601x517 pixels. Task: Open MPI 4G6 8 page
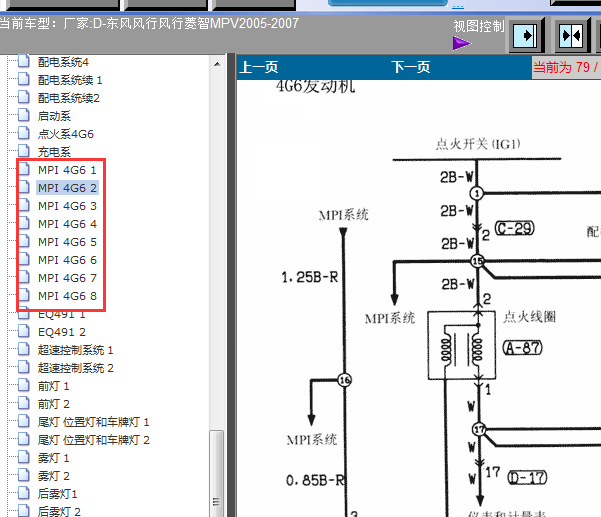pyautogui.click(x=67, y=296)
